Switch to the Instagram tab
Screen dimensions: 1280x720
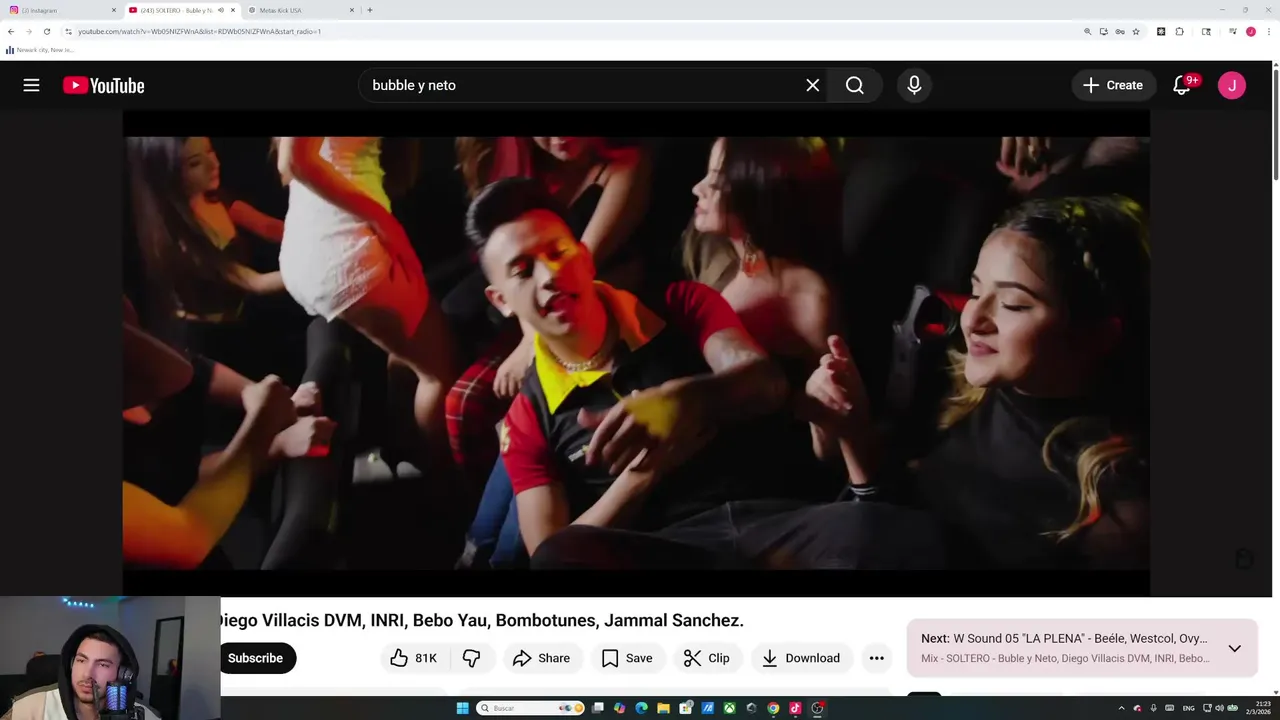click(60, 10)
